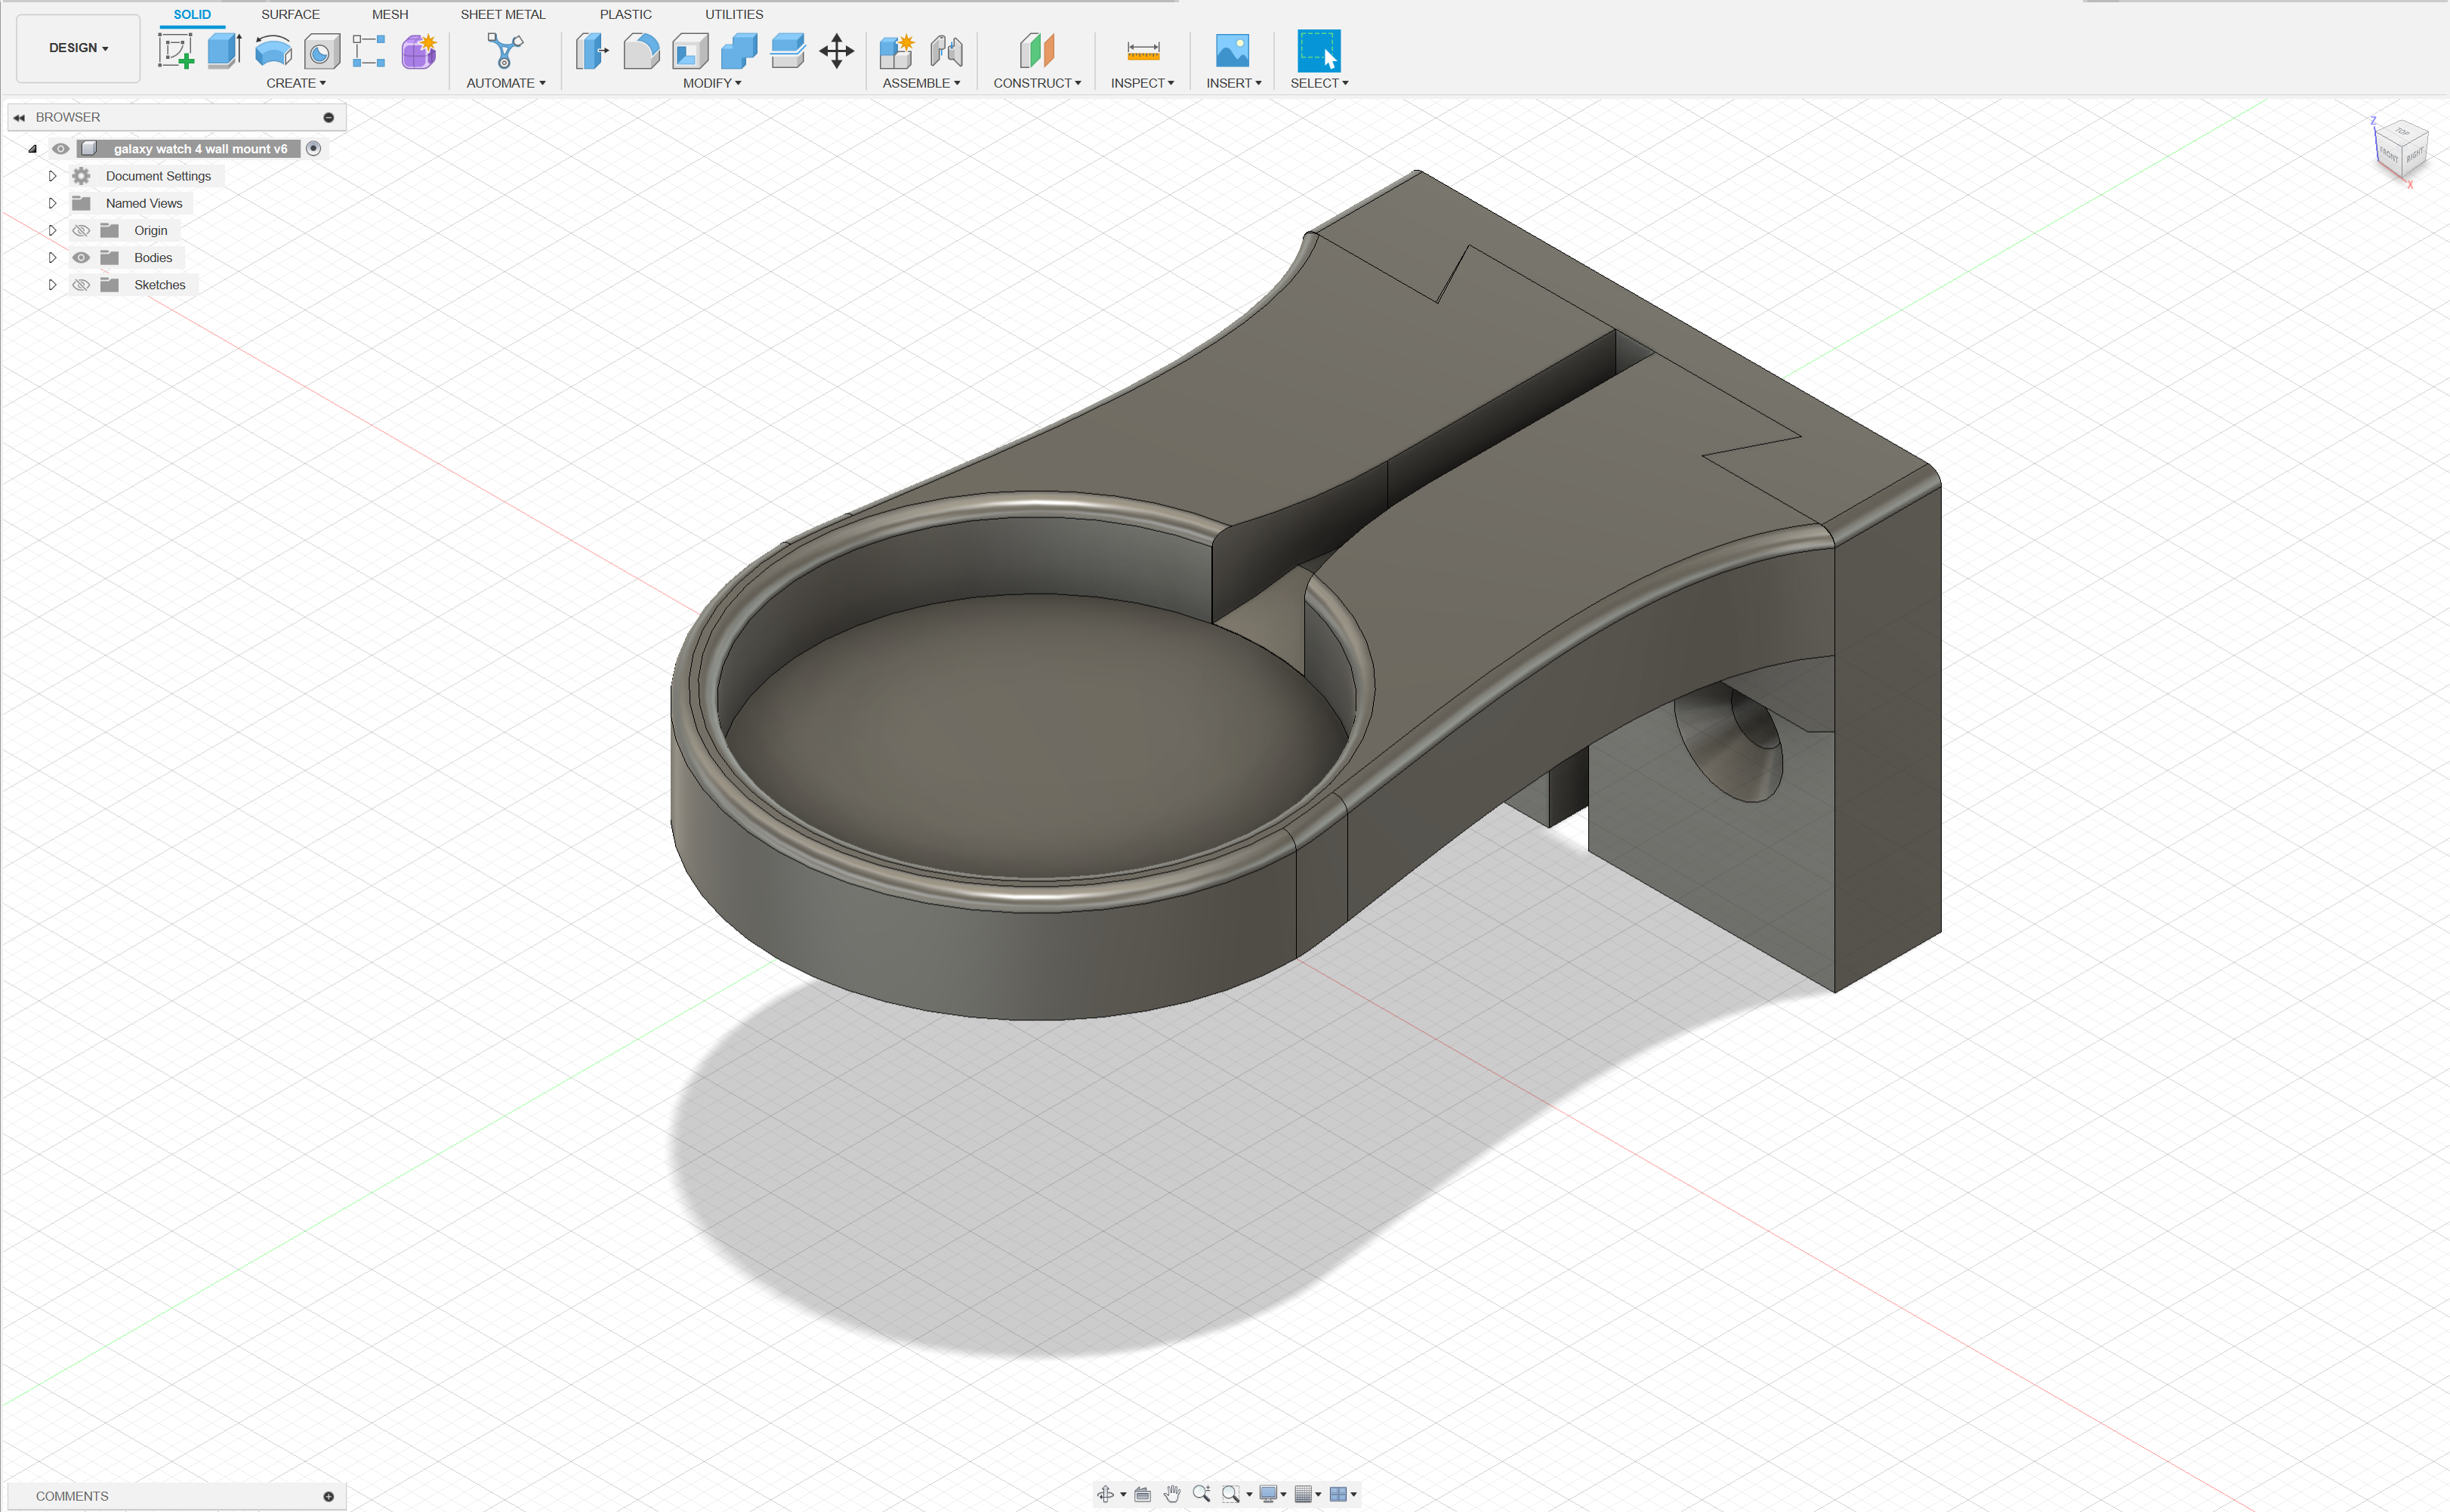The width and height of the screenshot is (2450, 1512).
Task: Select the Zoom Window tool
Action: (x=1231, y=1494)
